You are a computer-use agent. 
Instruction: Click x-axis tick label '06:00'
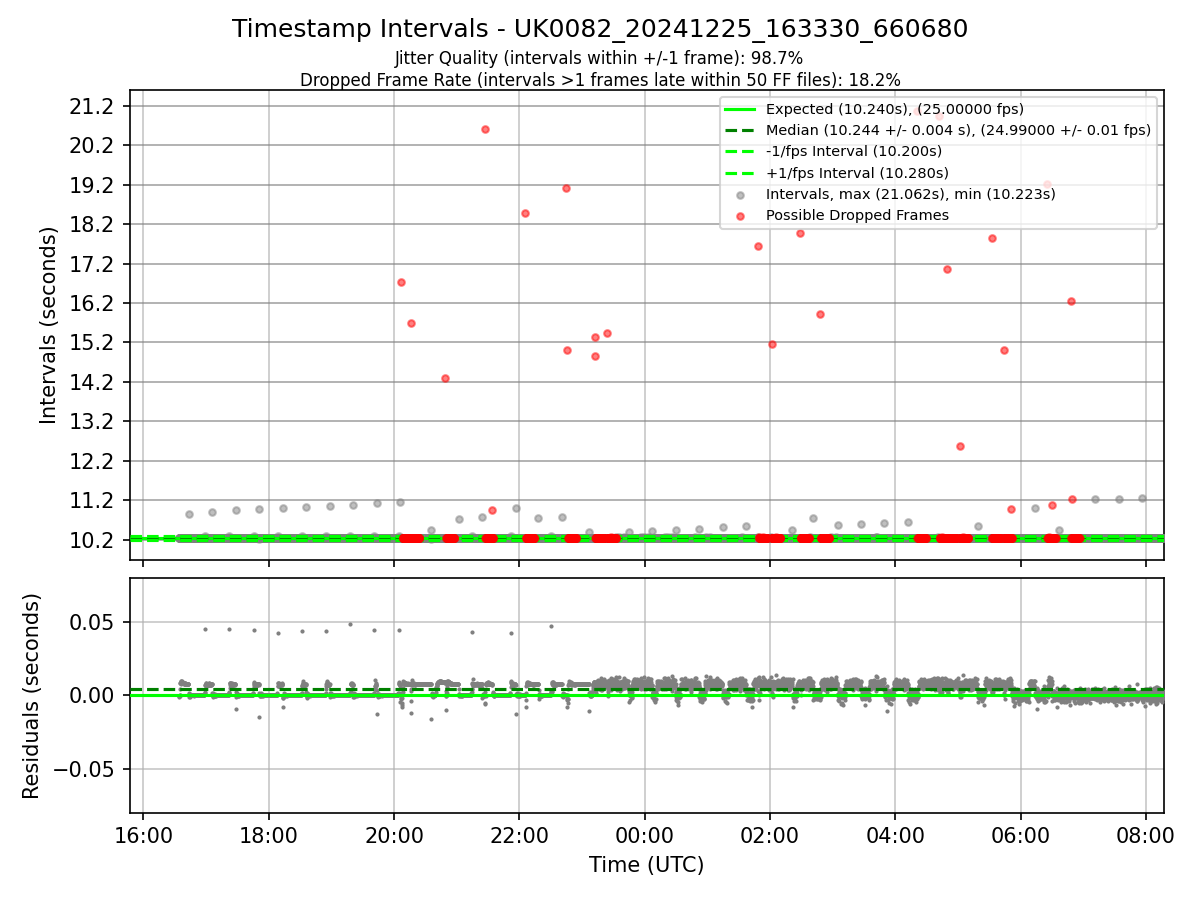tap(1021, 834)
